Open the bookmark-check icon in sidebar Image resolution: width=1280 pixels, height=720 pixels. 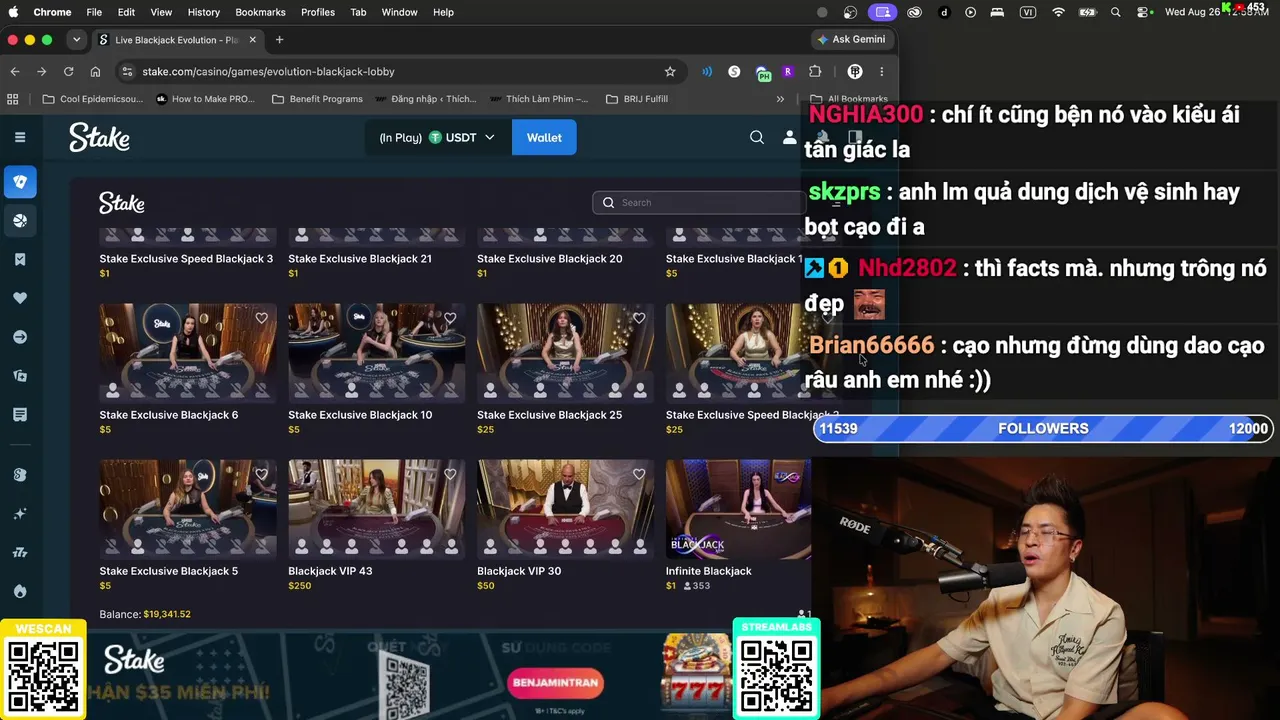20,260
